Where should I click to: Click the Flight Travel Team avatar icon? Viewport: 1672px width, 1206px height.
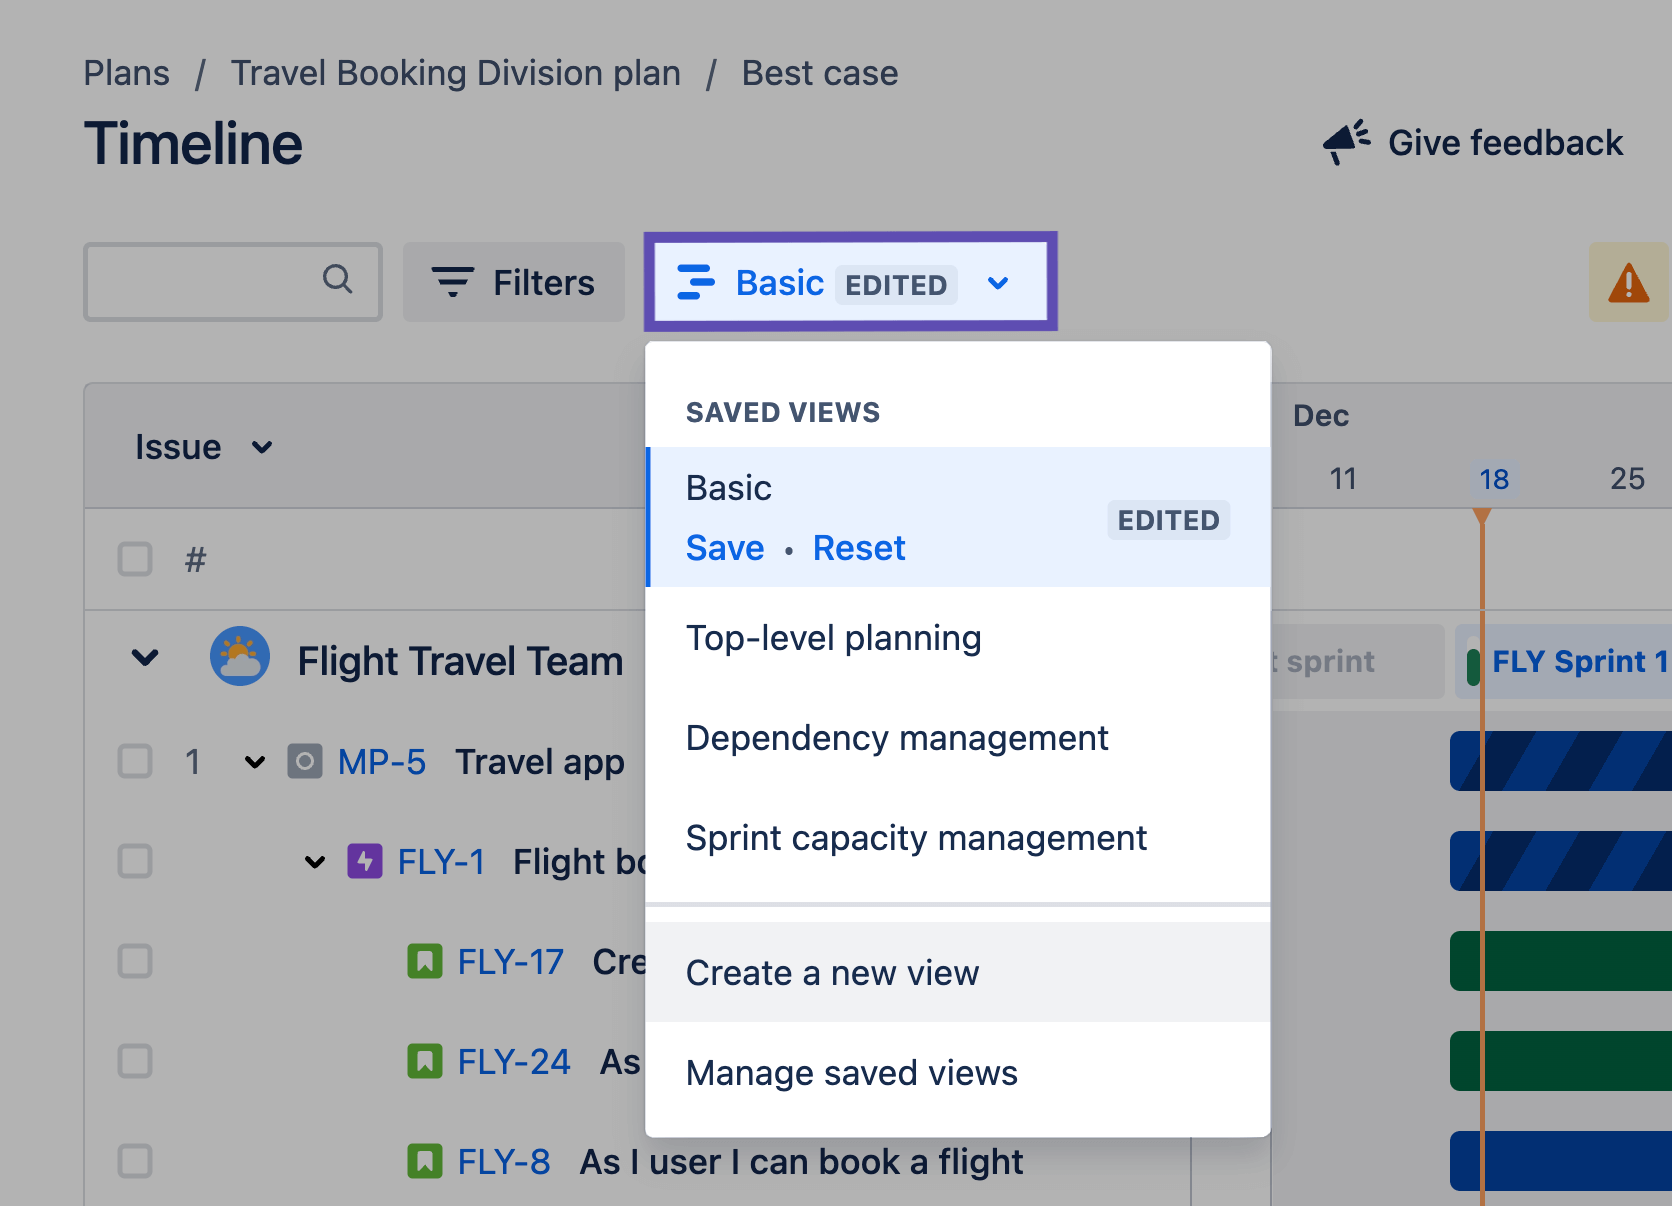(239, 657)
